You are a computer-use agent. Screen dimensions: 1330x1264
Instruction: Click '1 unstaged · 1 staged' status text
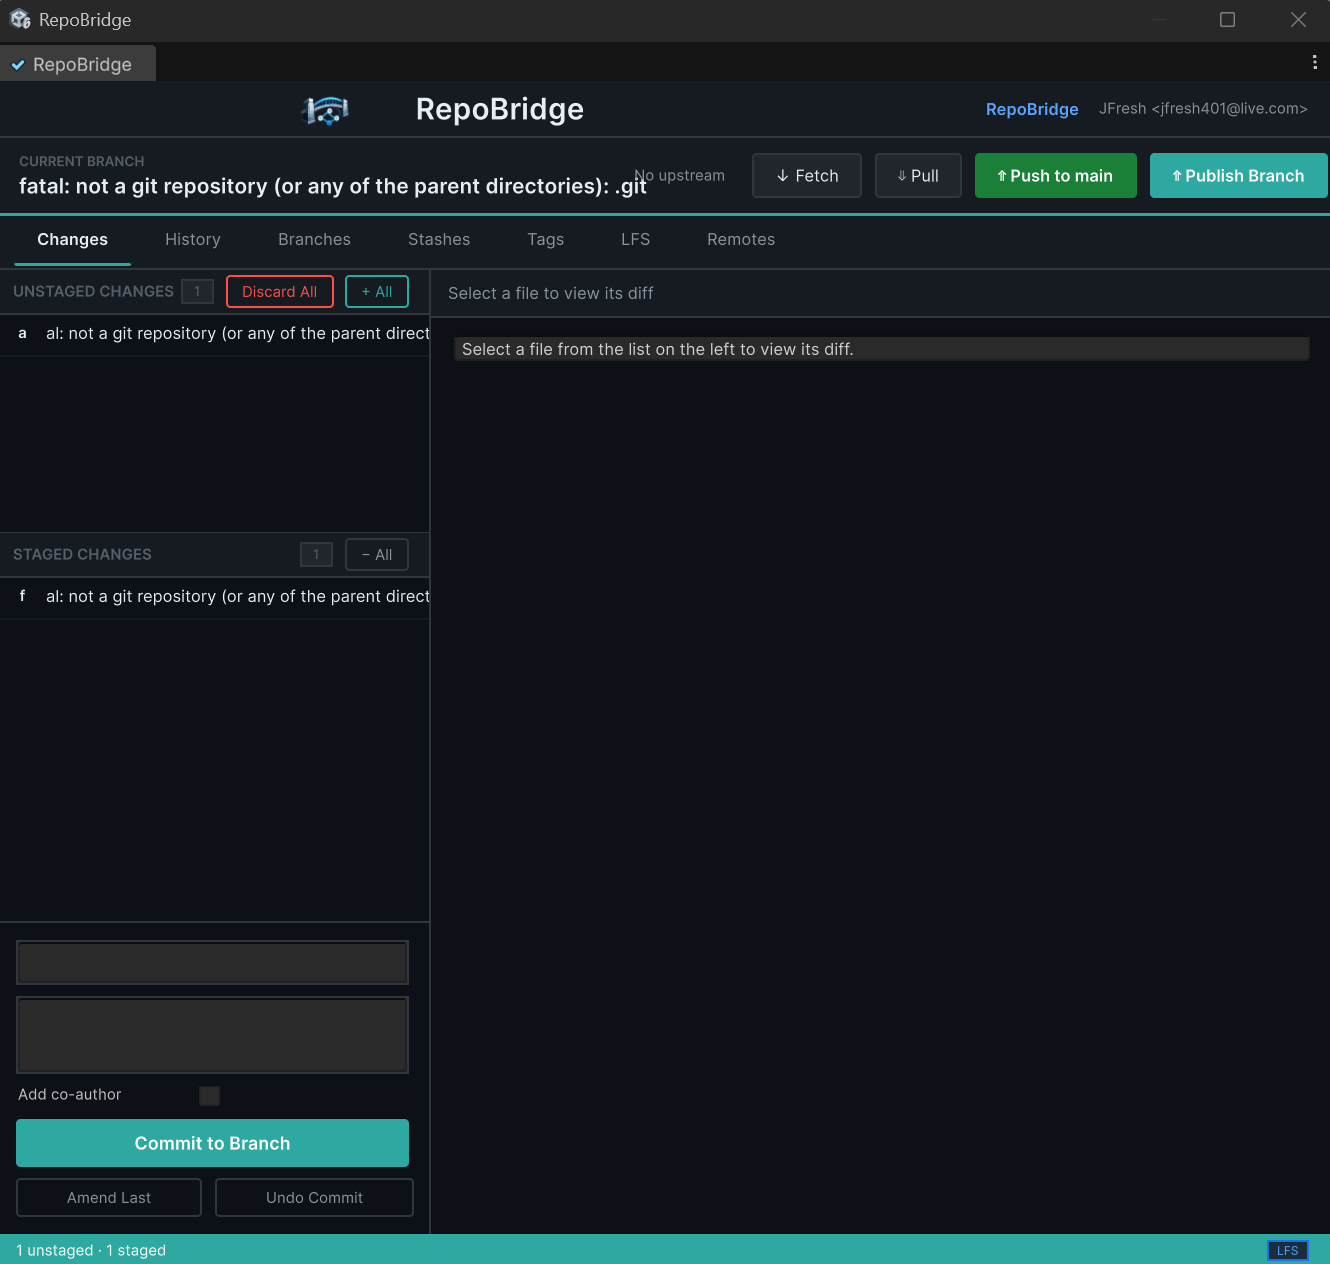click(91, 1251)
